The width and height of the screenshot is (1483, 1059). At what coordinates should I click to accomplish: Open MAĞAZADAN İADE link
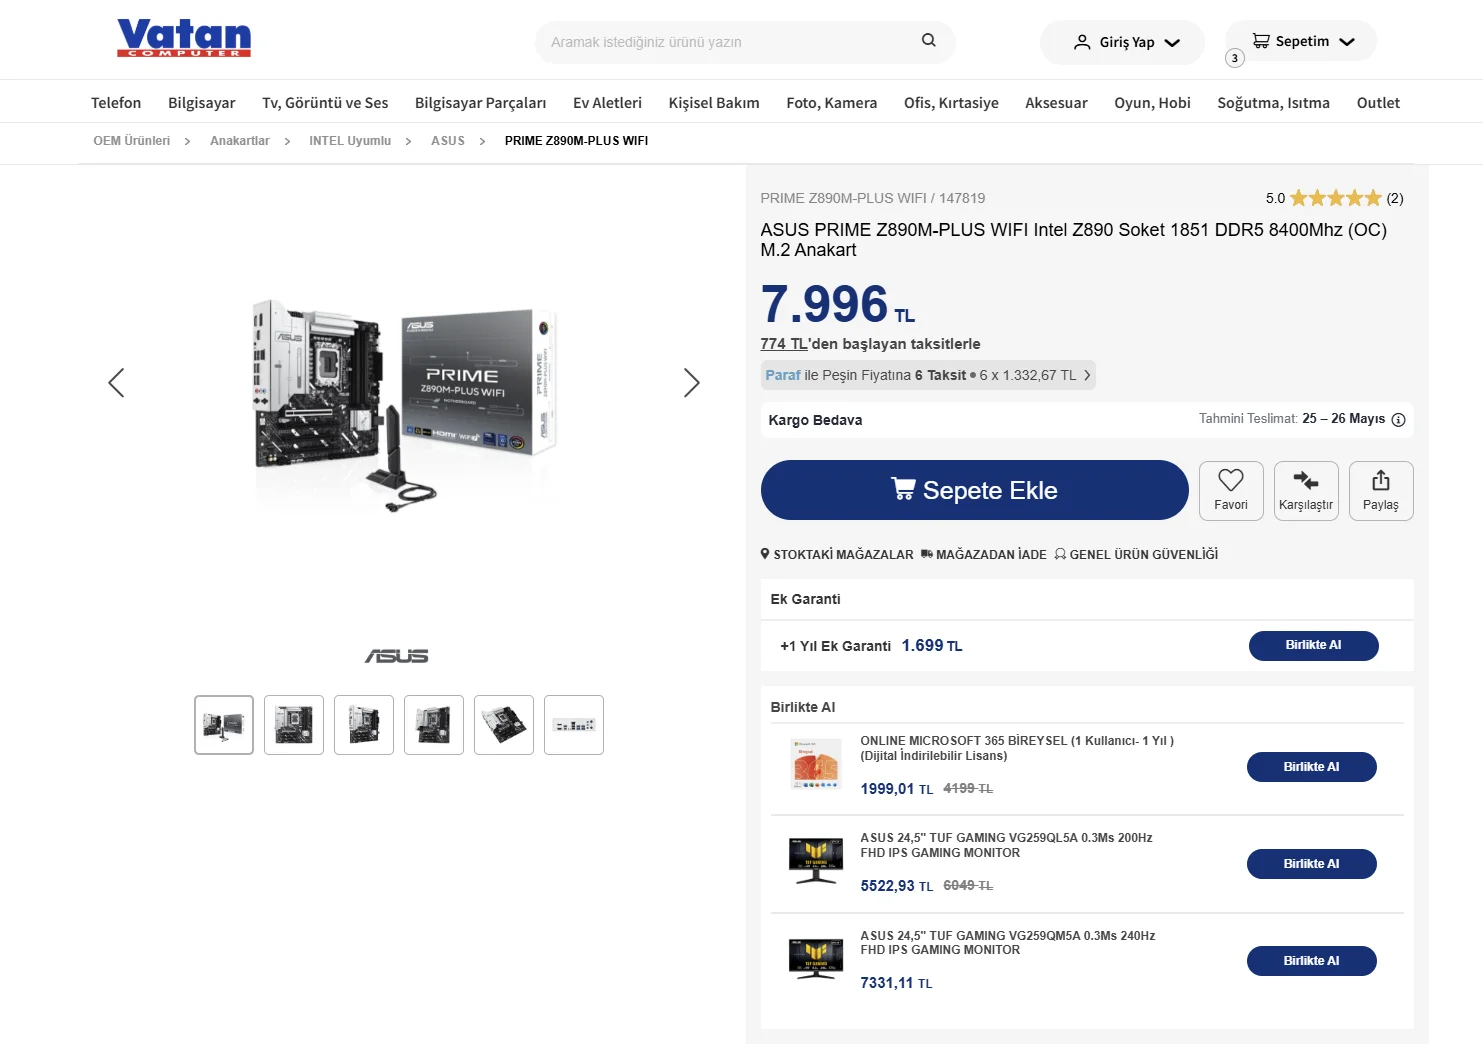click(x=984, y=555)
